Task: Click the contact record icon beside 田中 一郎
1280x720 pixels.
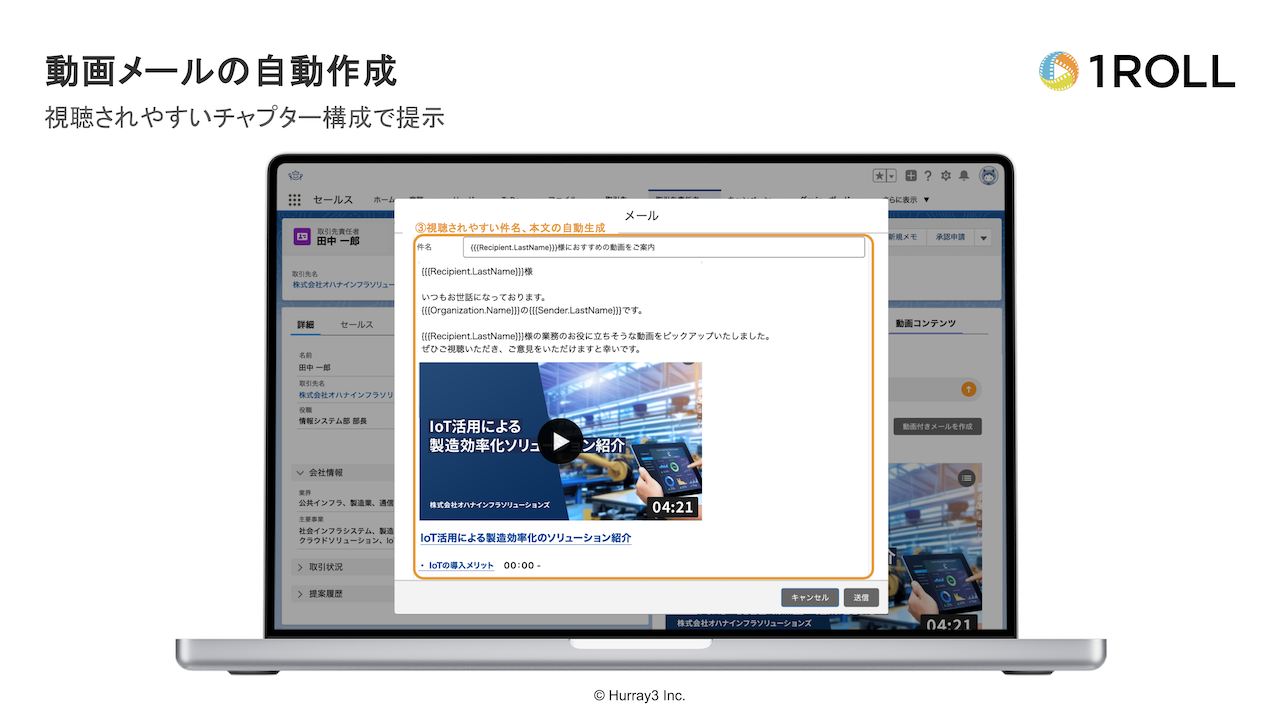Action: tap(301, 237)
